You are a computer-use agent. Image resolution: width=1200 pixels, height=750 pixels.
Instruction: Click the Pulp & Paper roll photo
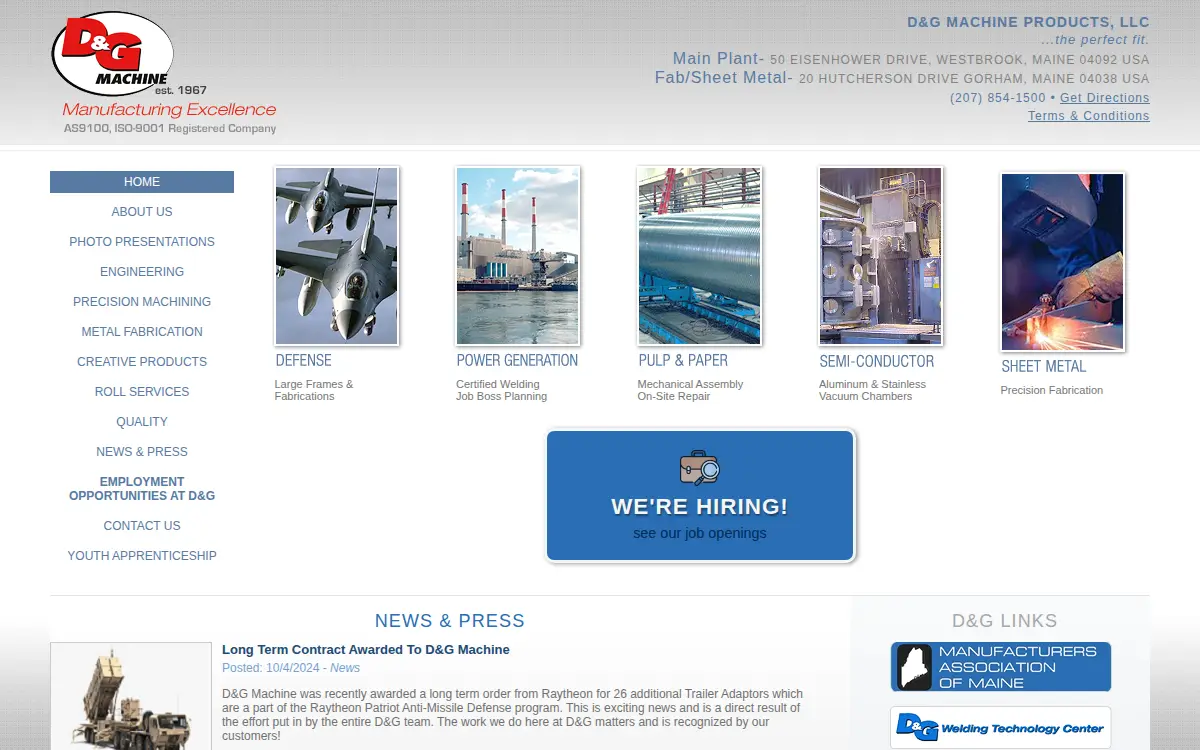pyautogui.click(x=700, y=256)
